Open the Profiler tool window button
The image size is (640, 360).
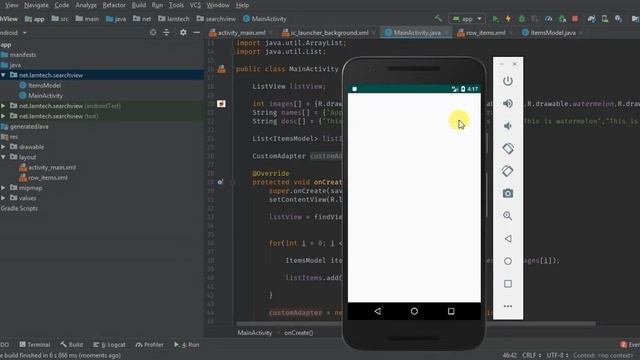pos(149,344)
